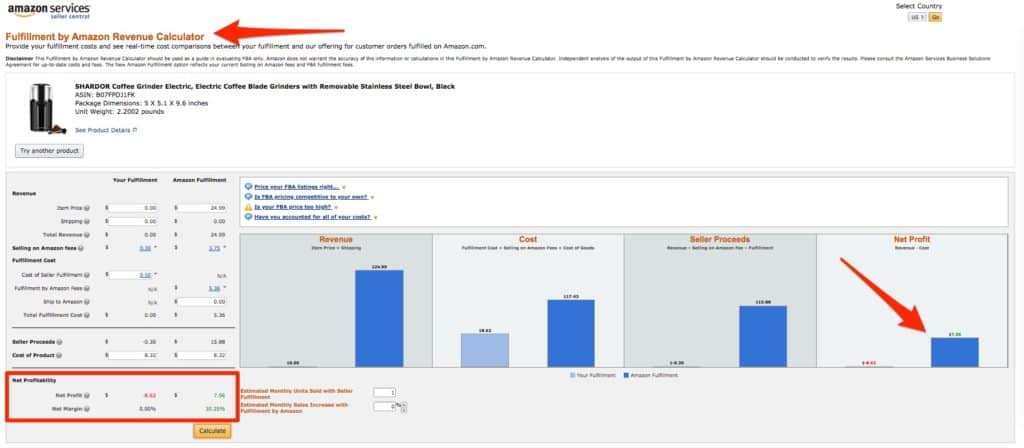Click the Your Fulfillment Shipping input field
Viewport: 1024px width, 448px height.
point(133,221)
